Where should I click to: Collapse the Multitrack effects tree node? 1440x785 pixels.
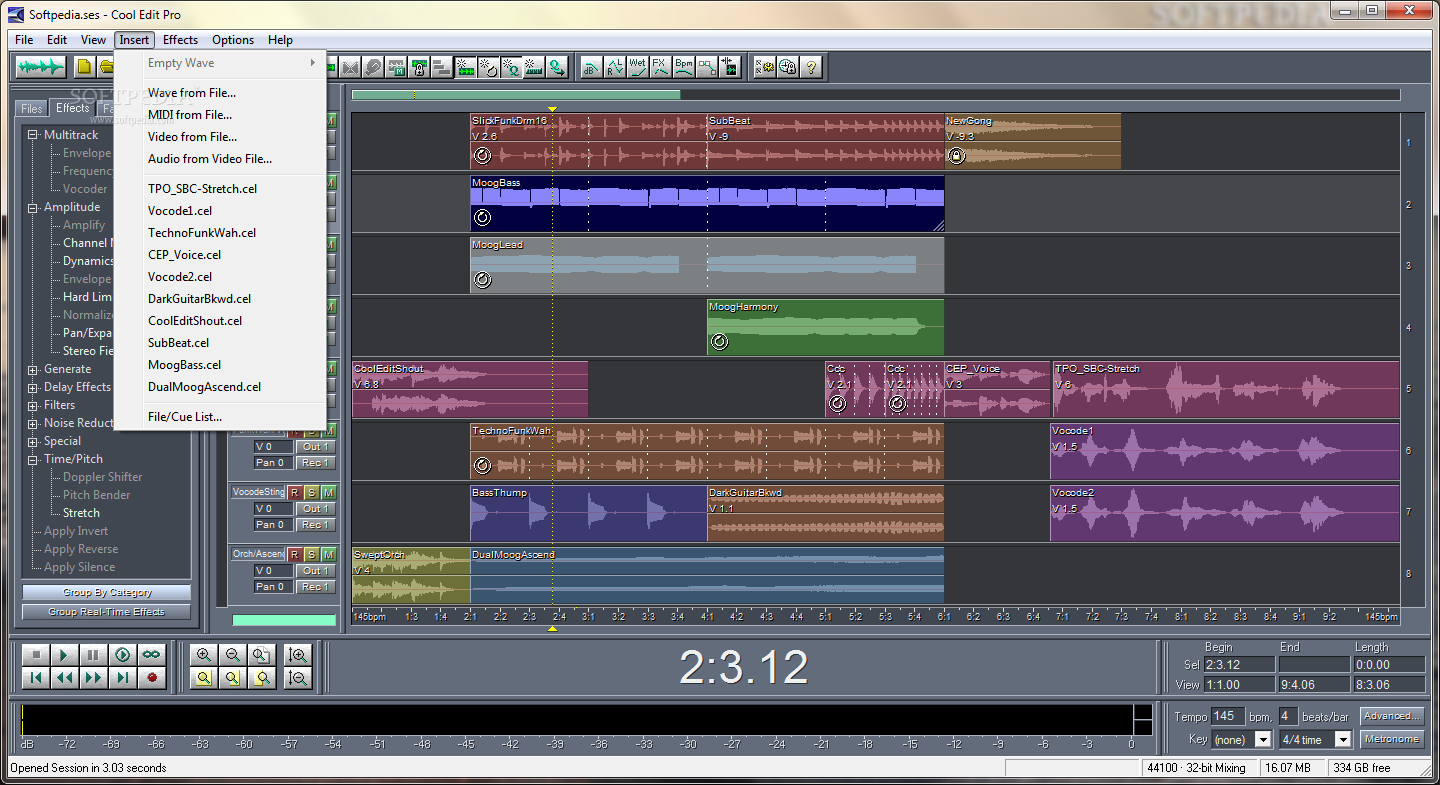tap(34, 135)
